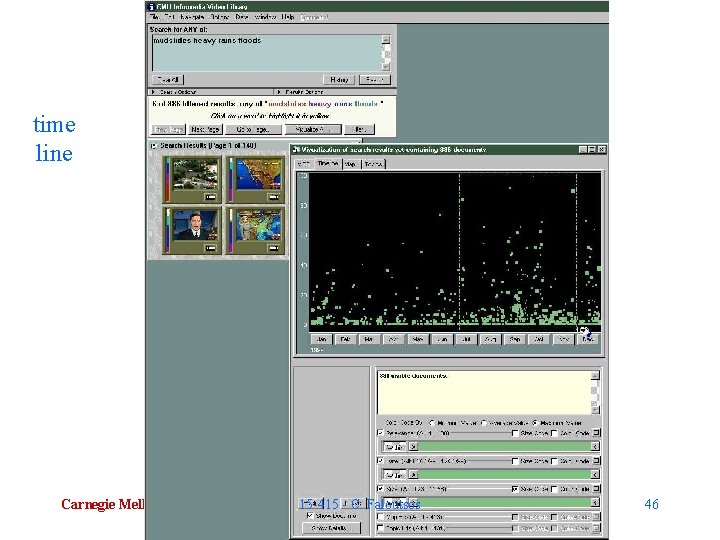720x540 pixels.
Task: Click the Informedia app icon in title bar
Action: coord(151,6)
